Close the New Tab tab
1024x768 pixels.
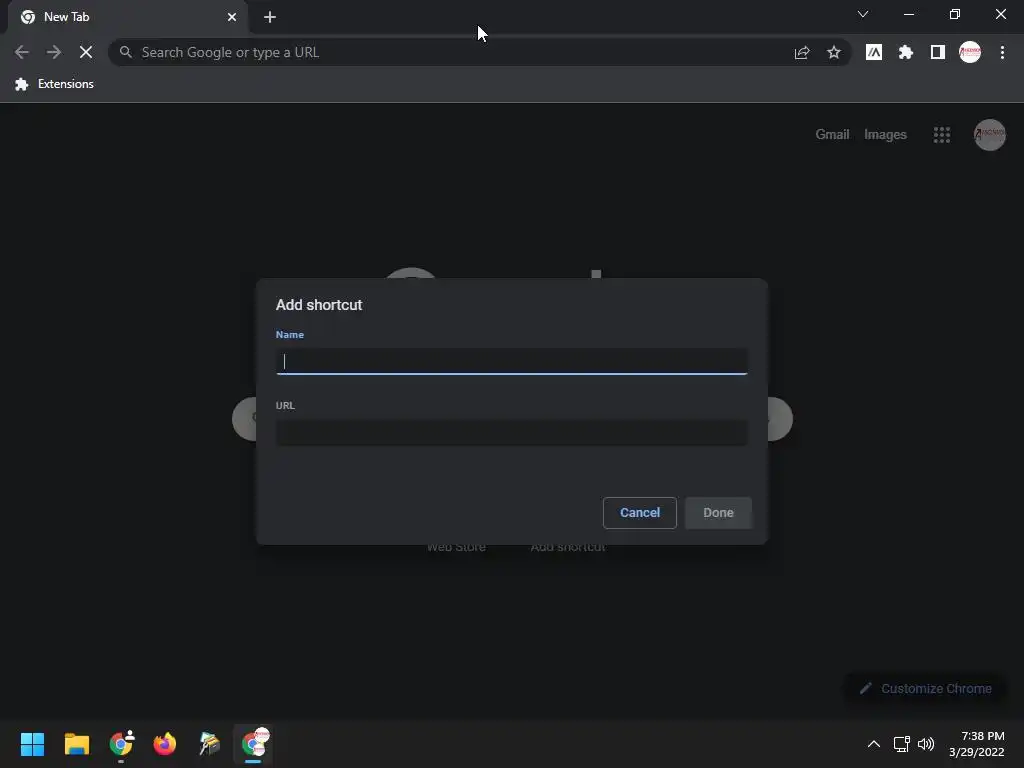232,17
